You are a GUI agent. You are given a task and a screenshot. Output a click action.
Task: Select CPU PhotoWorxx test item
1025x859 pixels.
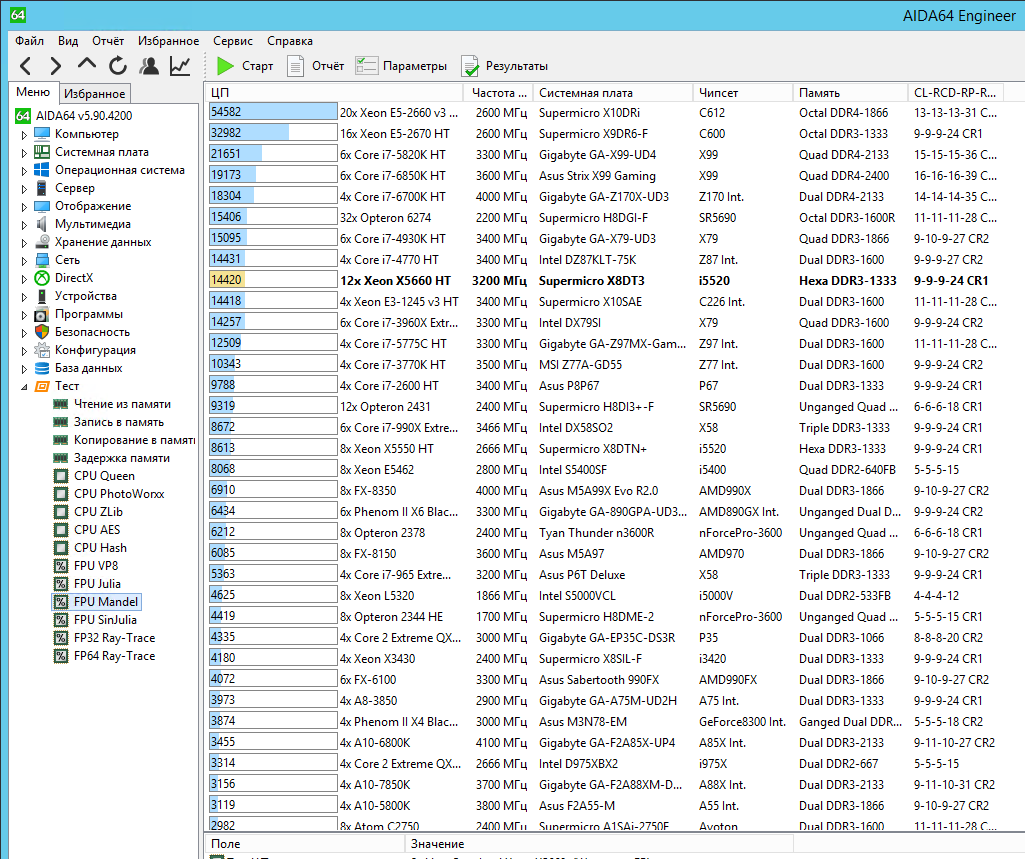point(119,494)
